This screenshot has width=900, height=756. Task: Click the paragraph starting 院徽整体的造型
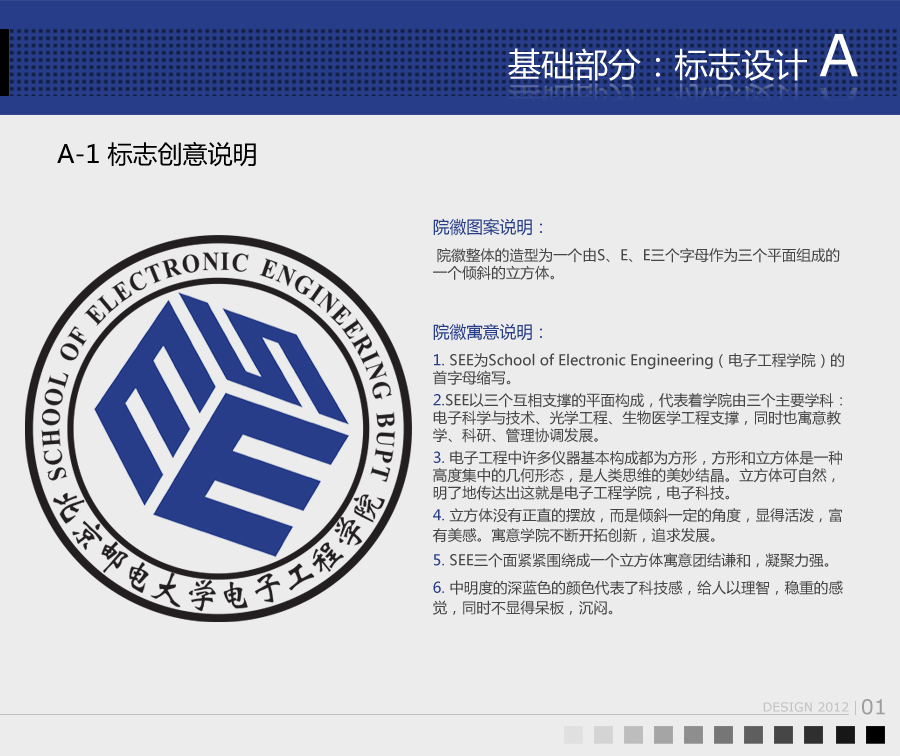point(636,264)
